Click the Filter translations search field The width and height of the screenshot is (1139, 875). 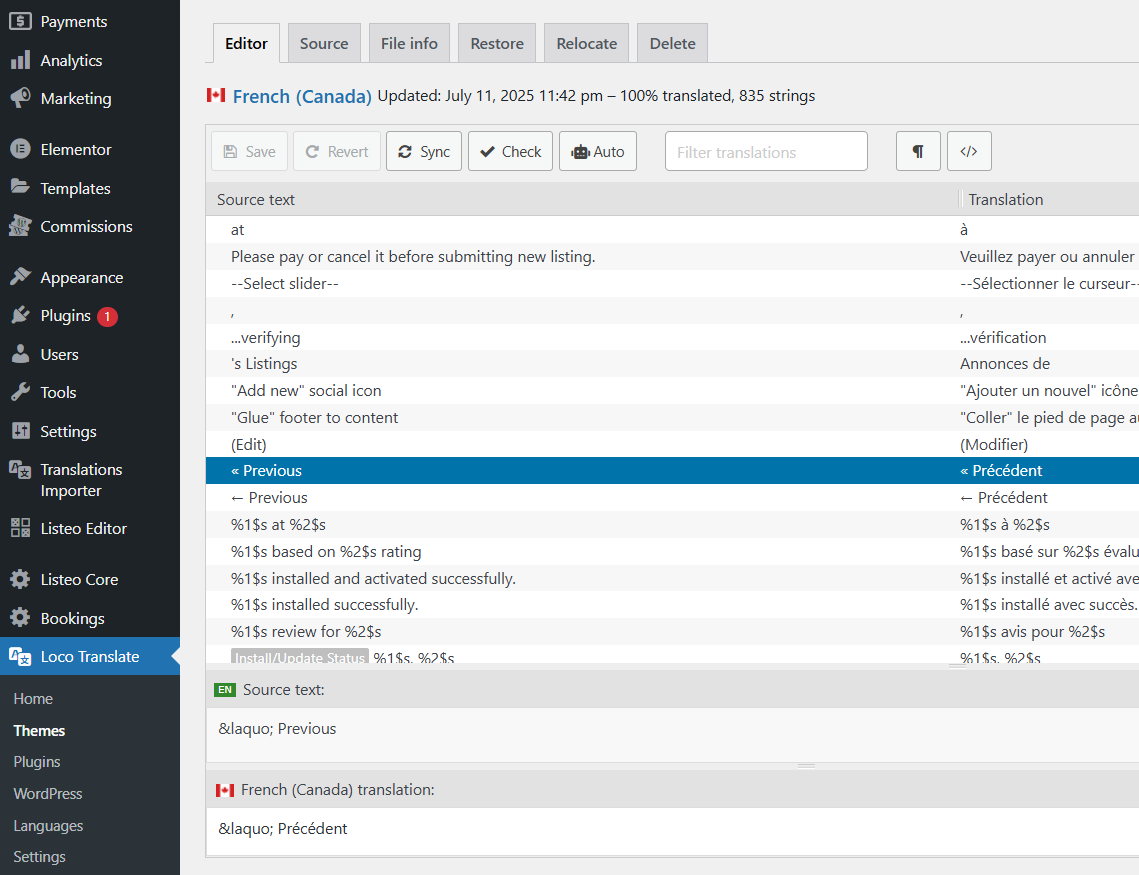click(x=766, y=152)
